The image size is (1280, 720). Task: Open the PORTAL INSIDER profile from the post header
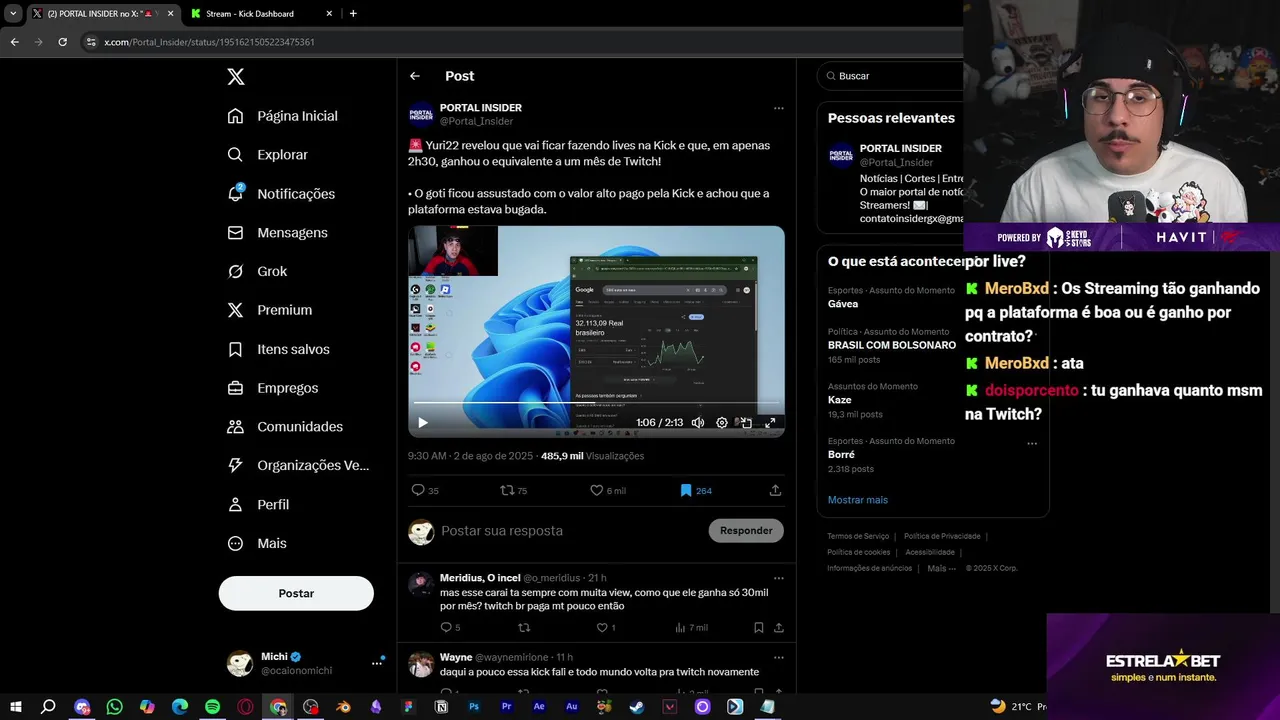coord(481,107)
